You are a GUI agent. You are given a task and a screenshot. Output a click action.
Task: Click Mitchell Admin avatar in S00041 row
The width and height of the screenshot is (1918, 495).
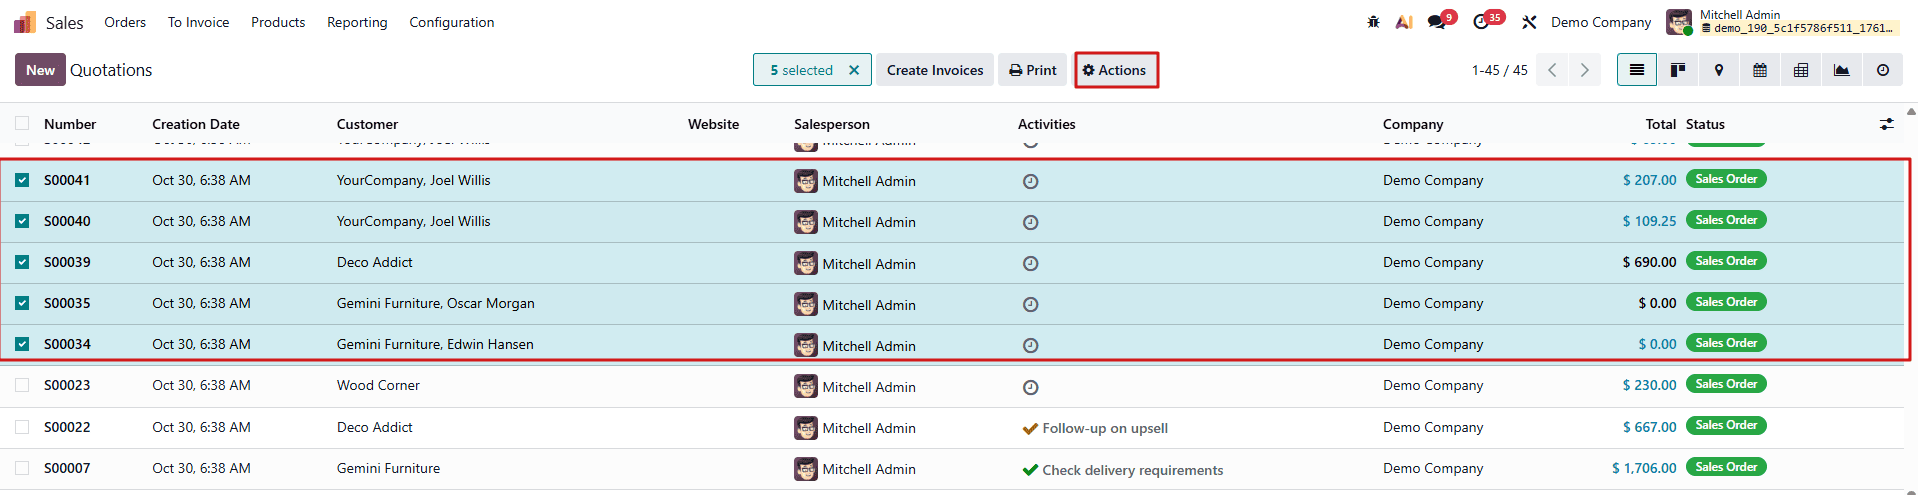(x=806, y=181)
